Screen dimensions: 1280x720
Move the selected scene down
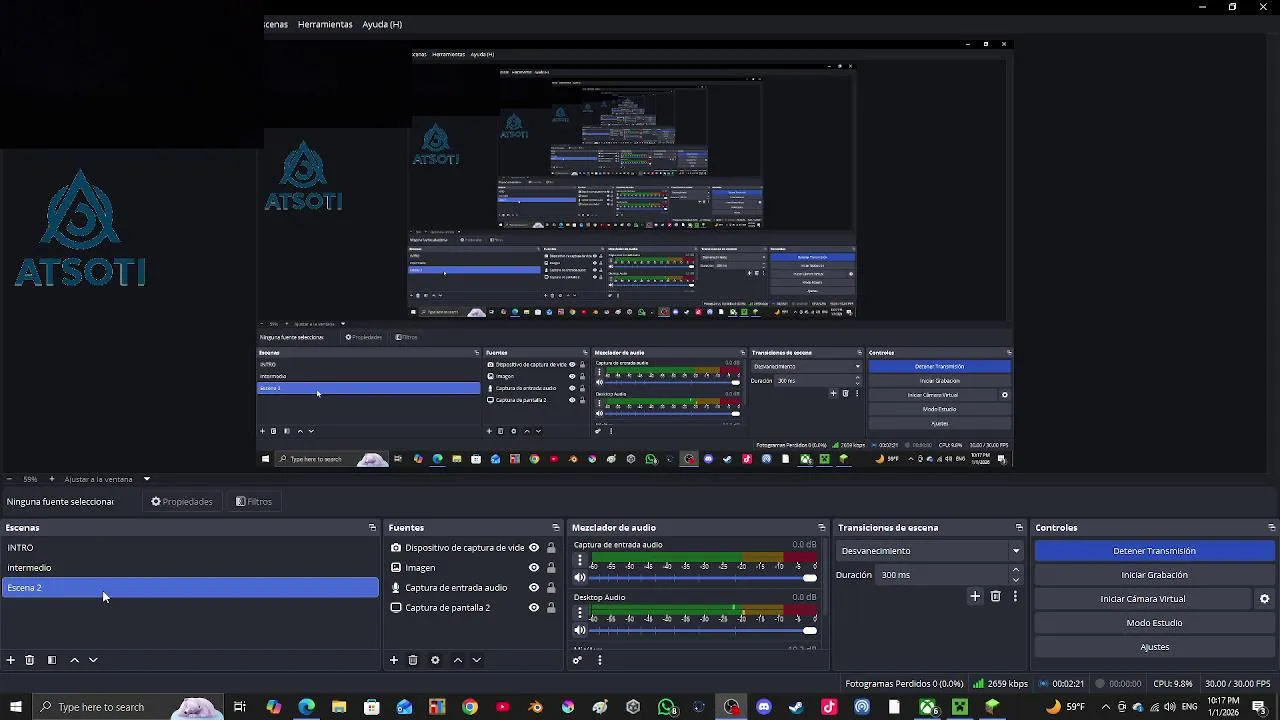point(93,660)
